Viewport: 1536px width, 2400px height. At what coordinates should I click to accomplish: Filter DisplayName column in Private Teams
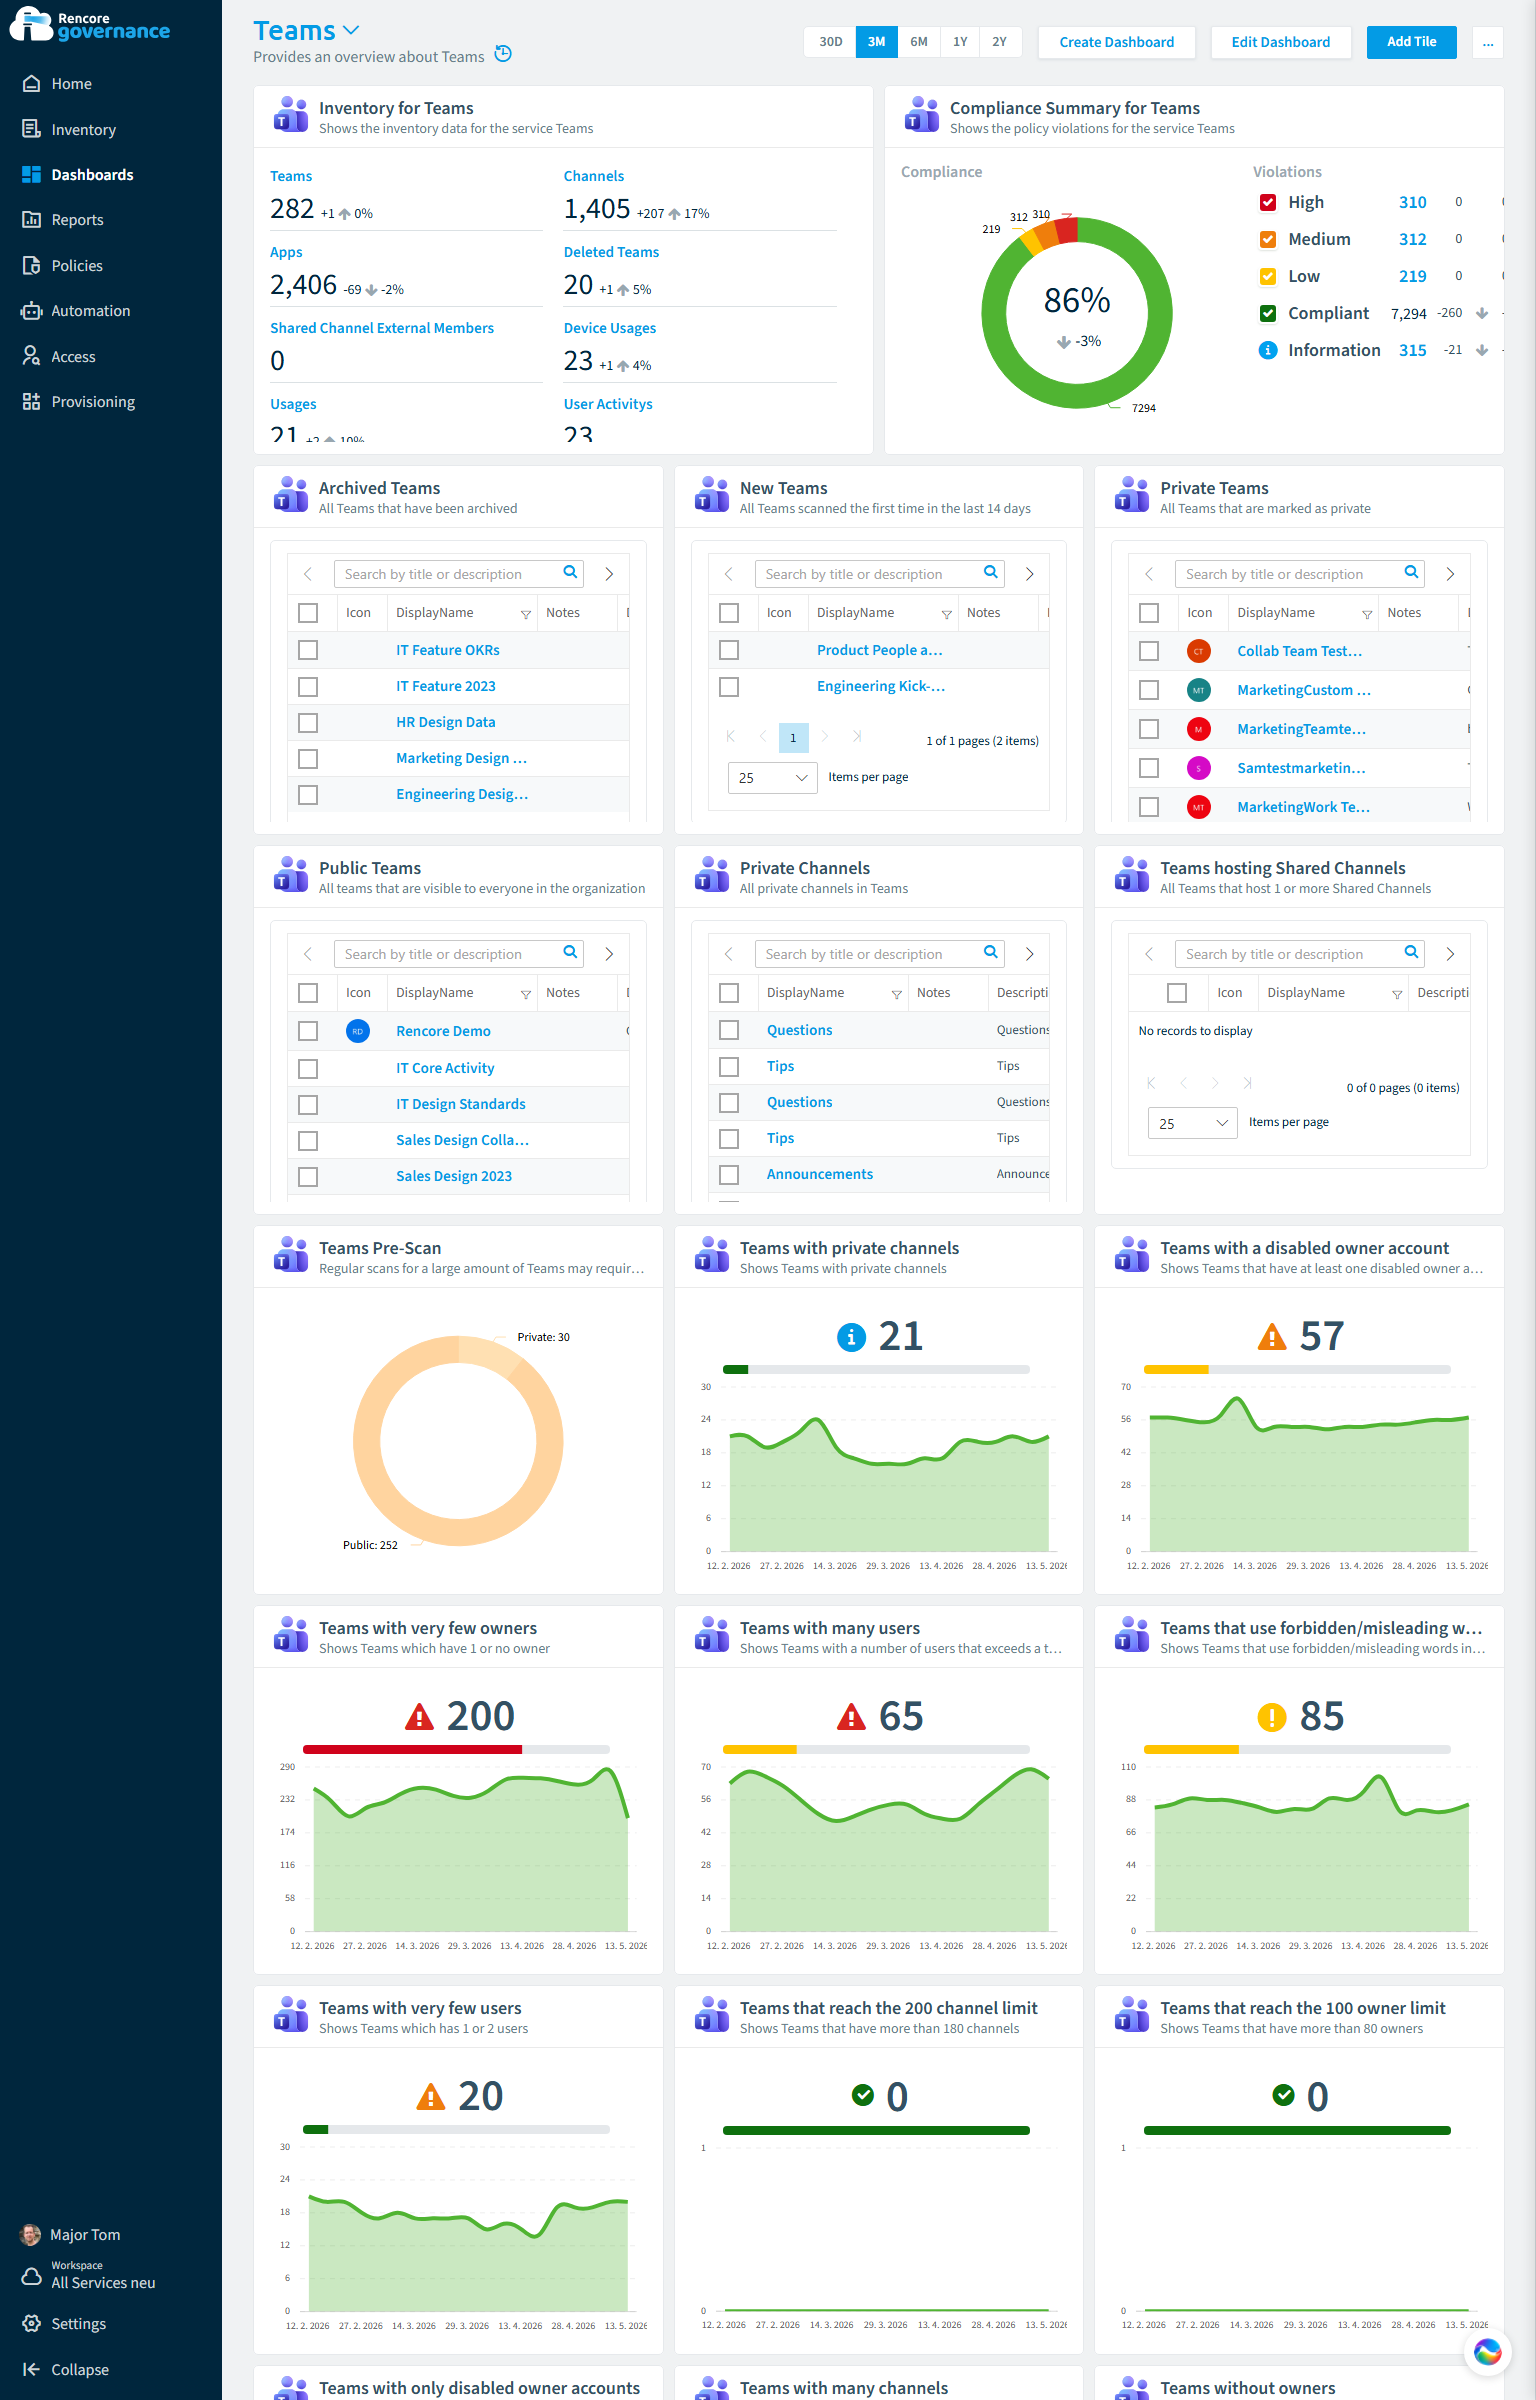(x=1367, y=614)
